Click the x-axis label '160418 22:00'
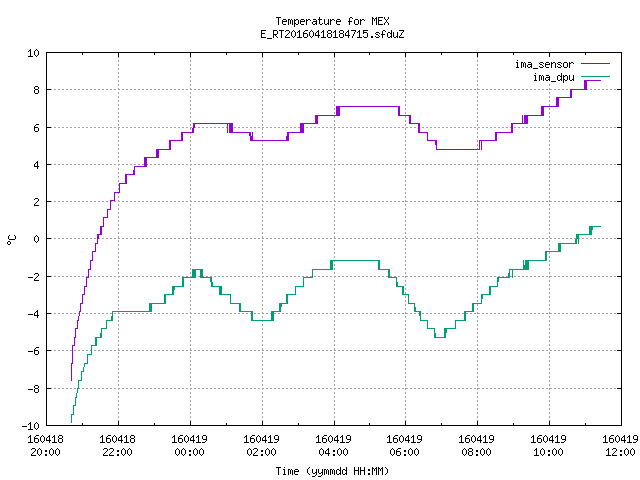This screenshot has width=640, height=480. (x=118, y=445)
